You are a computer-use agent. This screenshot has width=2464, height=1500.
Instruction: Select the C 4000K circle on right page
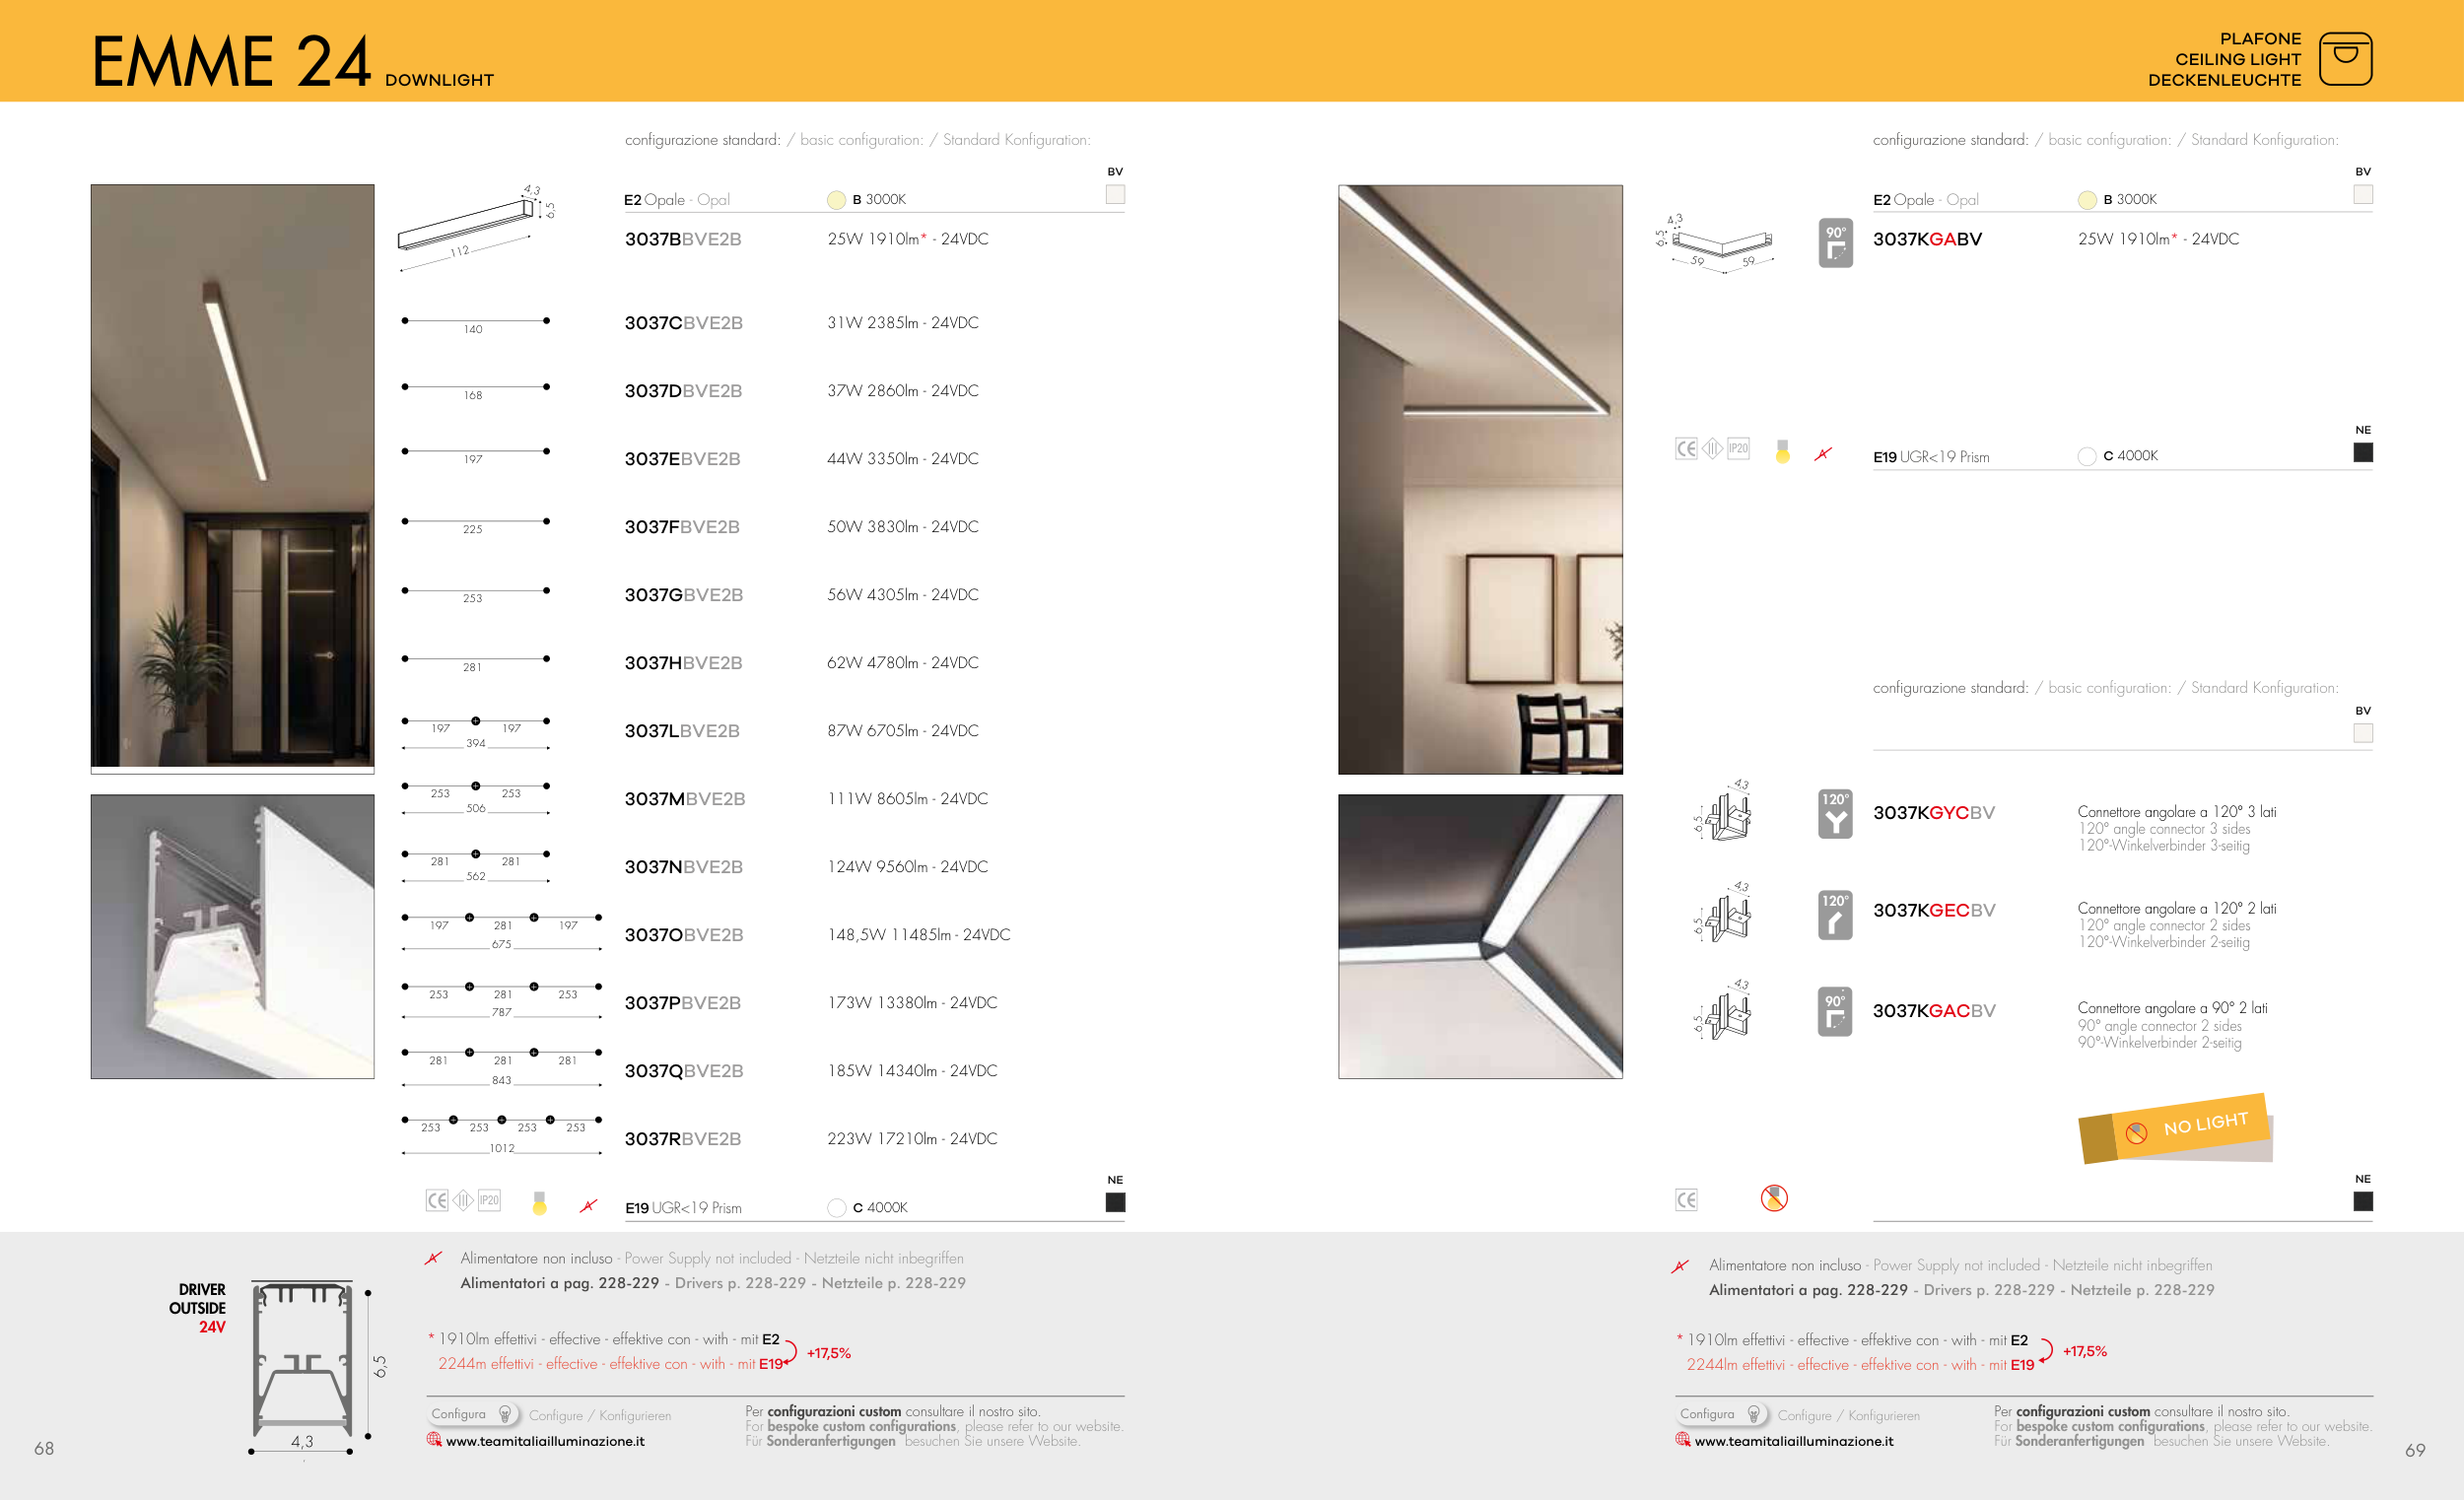click(2086, 456)
